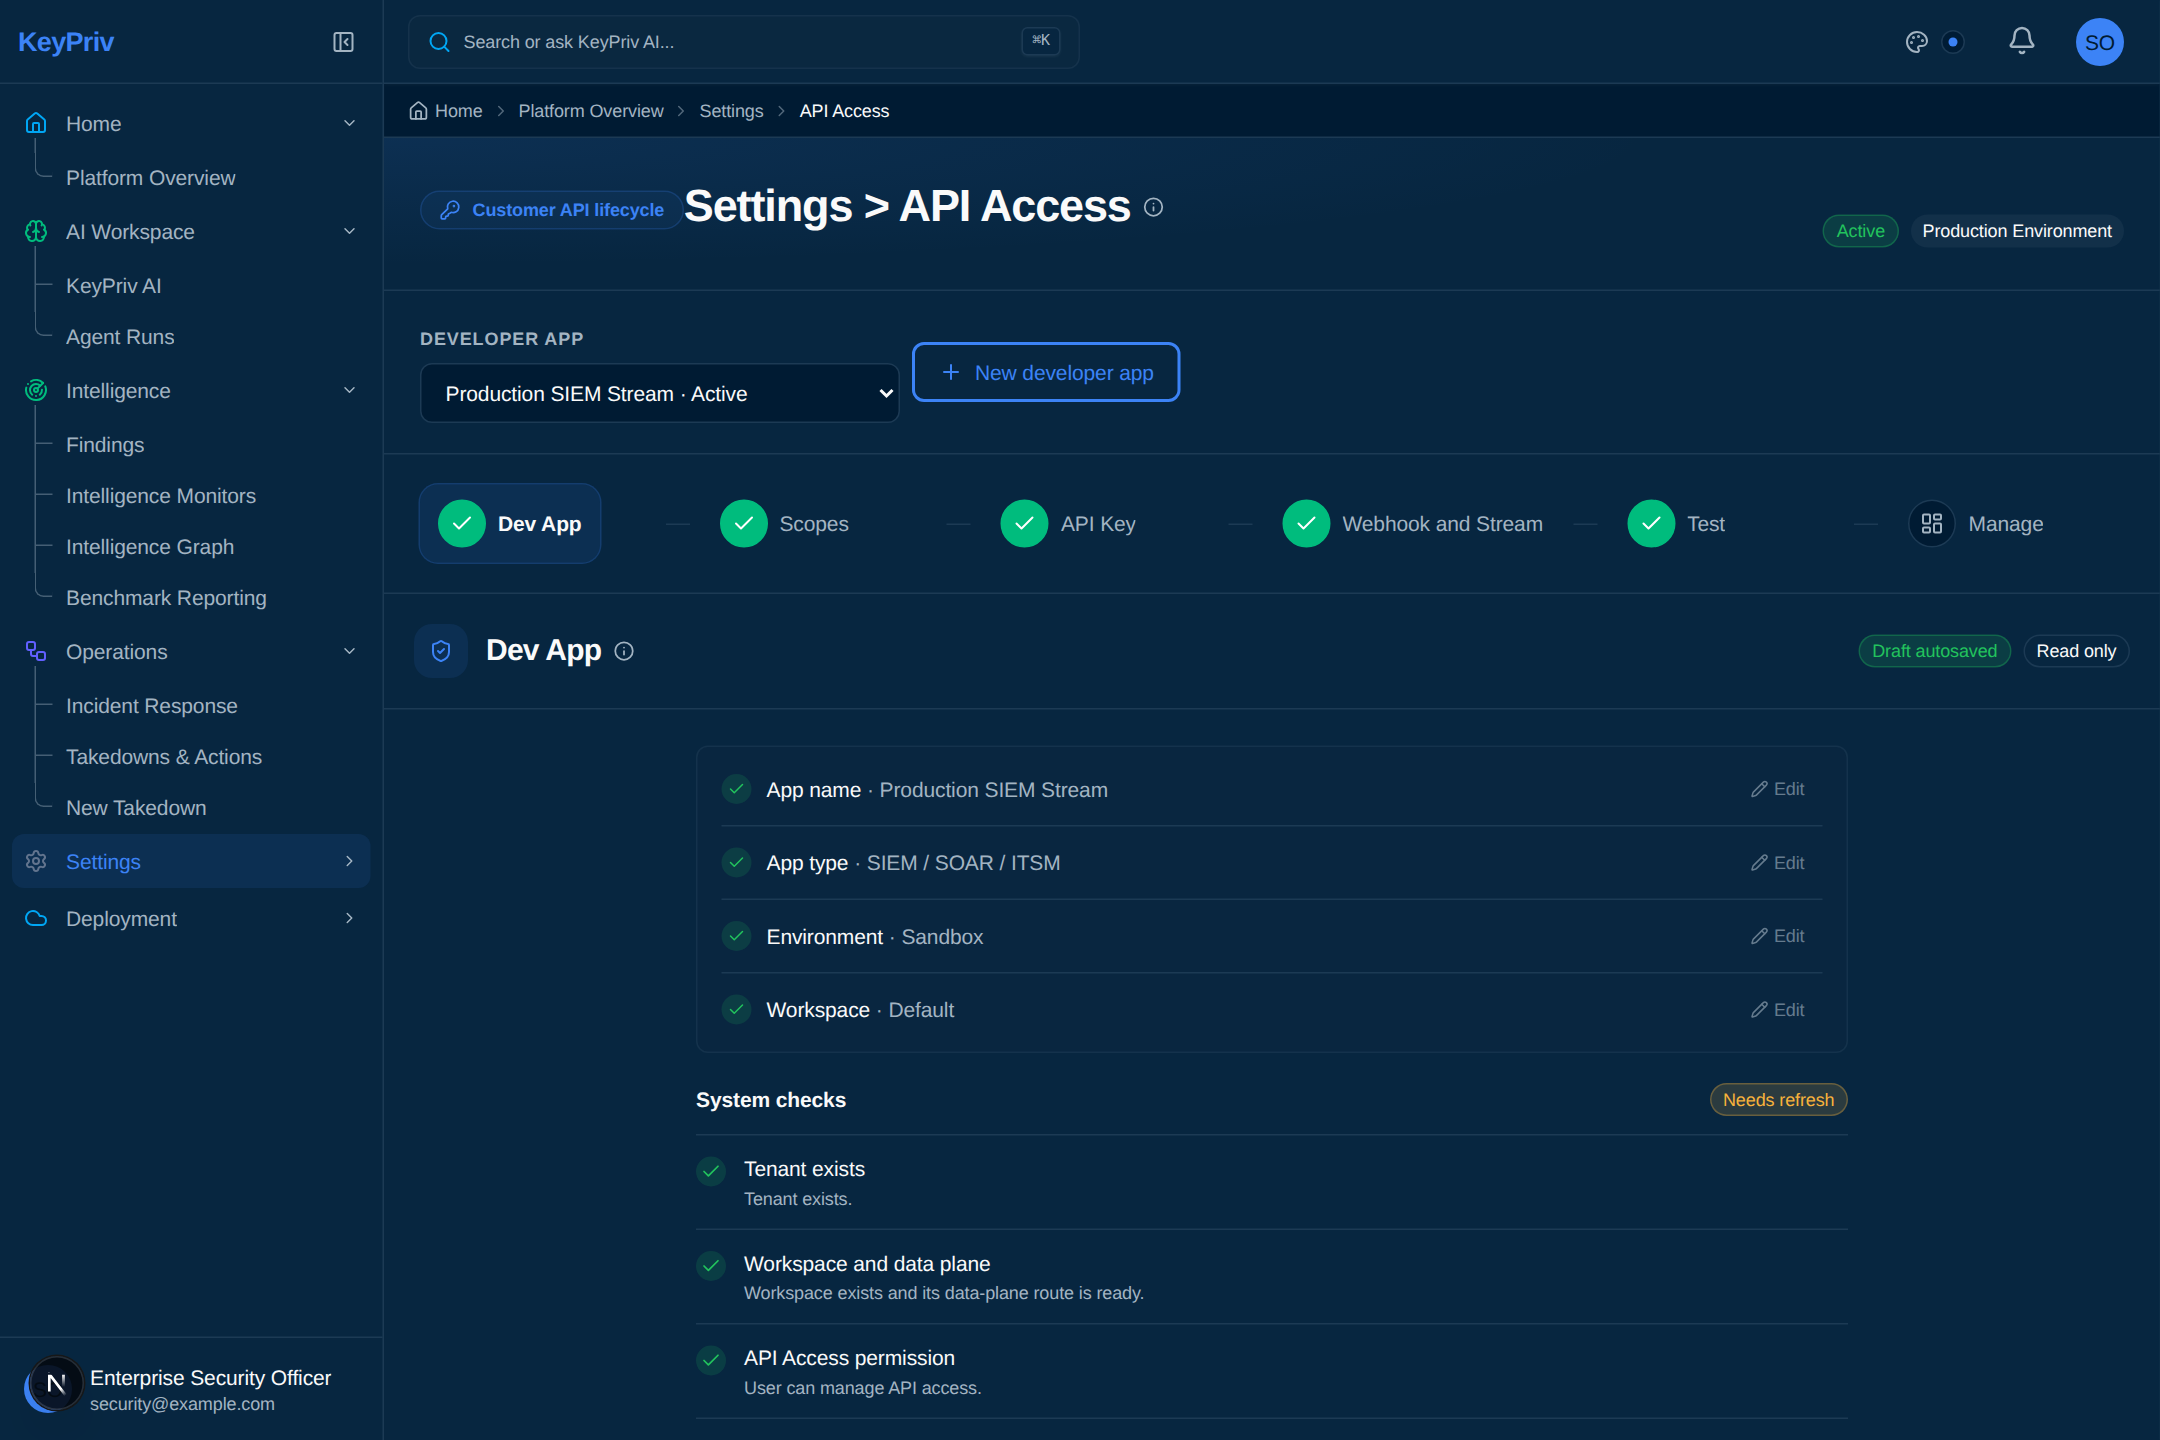Select the Dev App step tab

(x=509, y=523)
